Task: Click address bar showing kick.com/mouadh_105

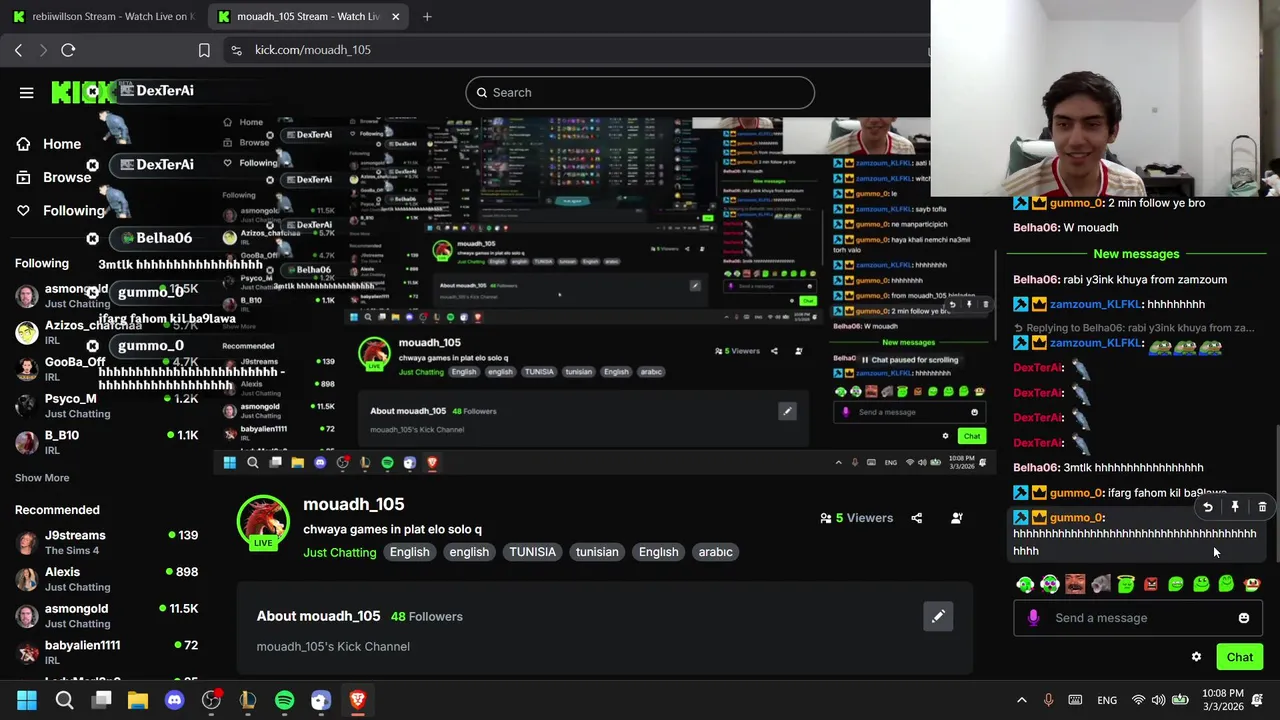Action: click(312, 50)
